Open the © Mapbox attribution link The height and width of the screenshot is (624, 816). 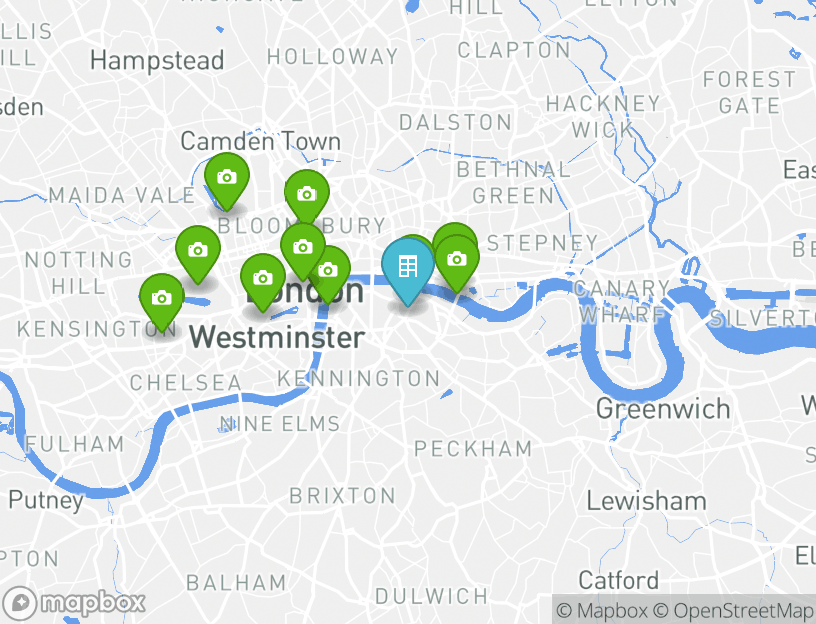[602, 610]
